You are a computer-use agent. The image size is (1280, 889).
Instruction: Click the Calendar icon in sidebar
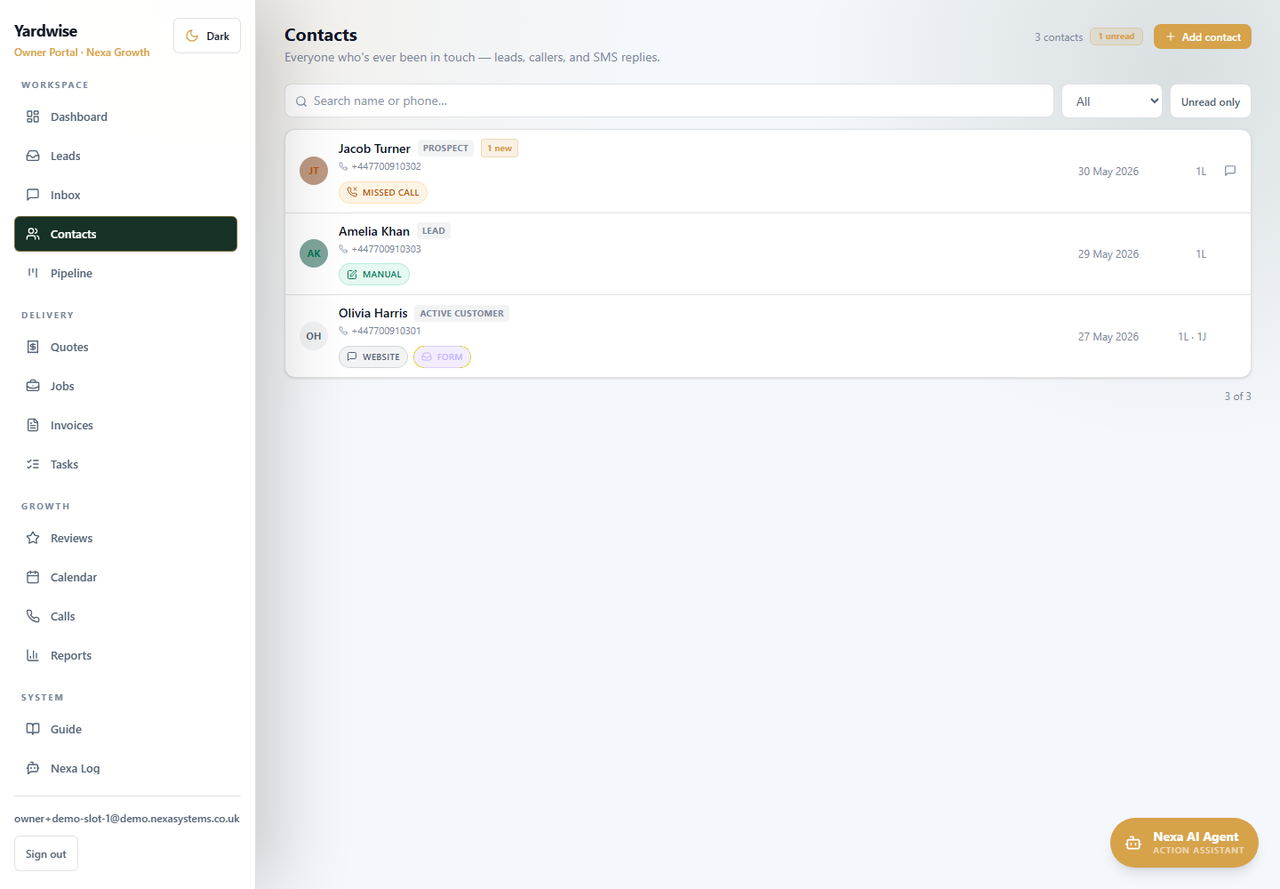click(x=33, y=577)
